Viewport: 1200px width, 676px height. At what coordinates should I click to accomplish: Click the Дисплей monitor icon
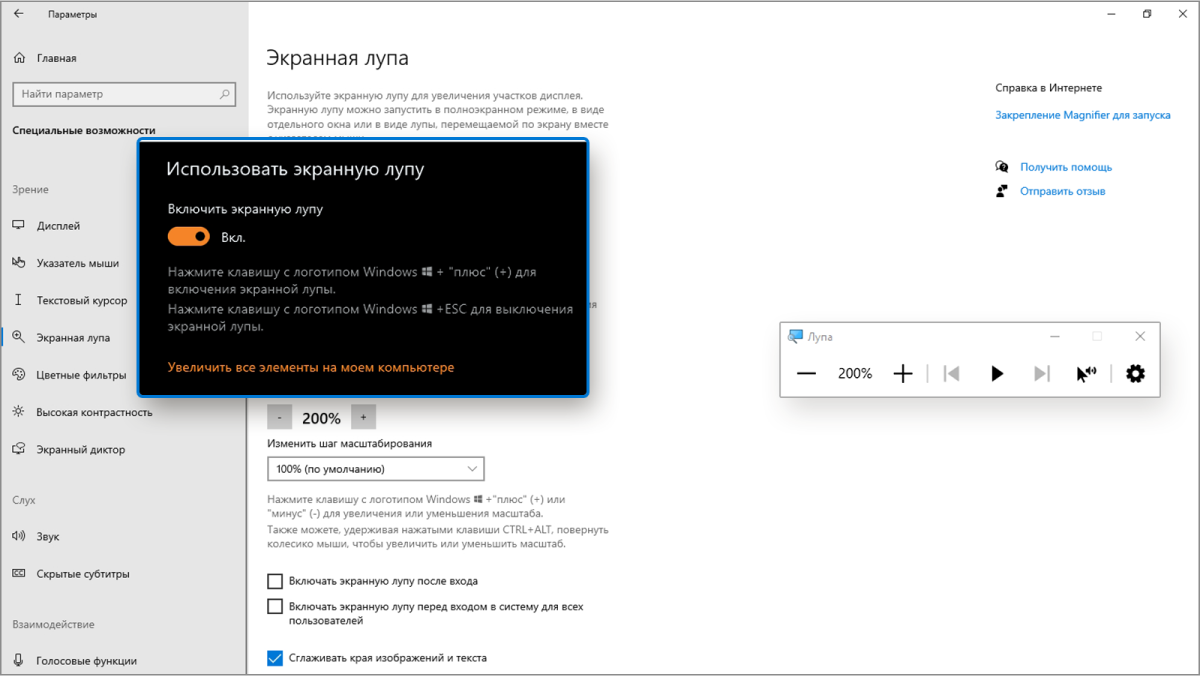pyautogui.click(x=18, y=226)
